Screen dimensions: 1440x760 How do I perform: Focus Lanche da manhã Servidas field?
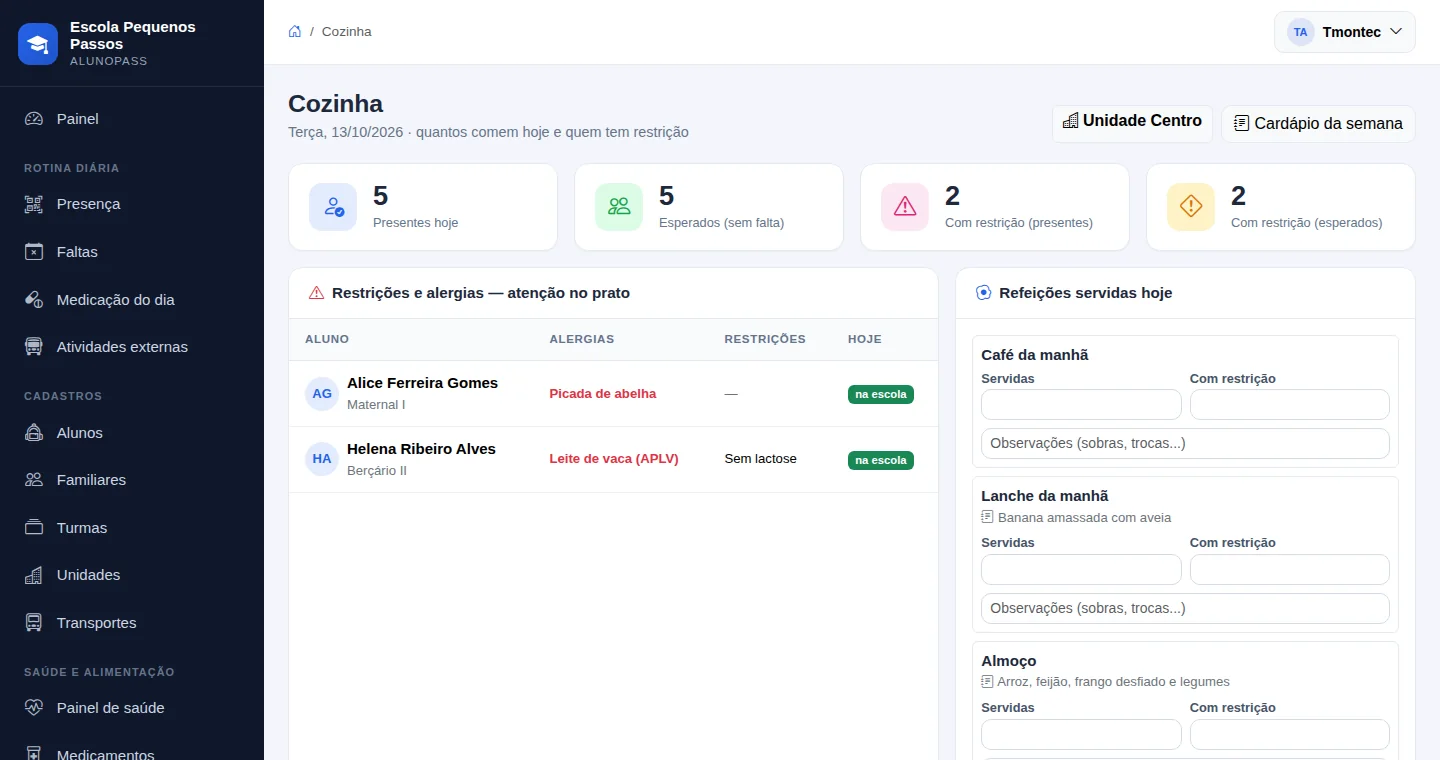1081,570
